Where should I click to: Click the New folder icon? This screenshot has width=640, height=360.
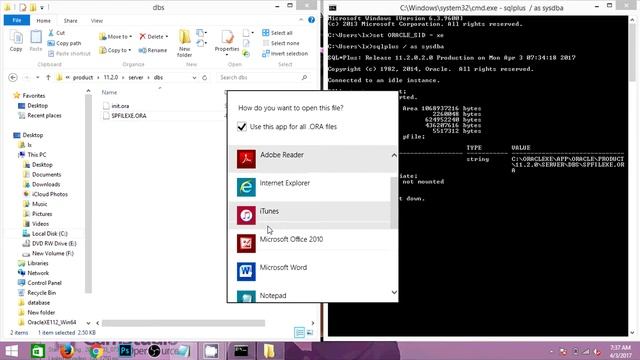(x=184, y=43)
